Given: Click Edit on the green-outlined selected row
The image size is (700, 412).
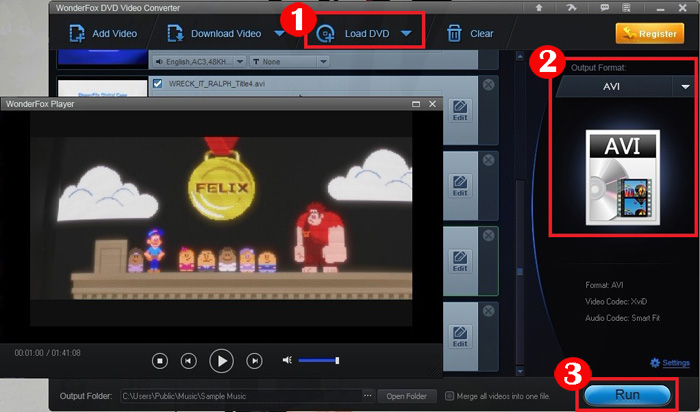Looking at the screenshot, I should (x=460, y=262).
